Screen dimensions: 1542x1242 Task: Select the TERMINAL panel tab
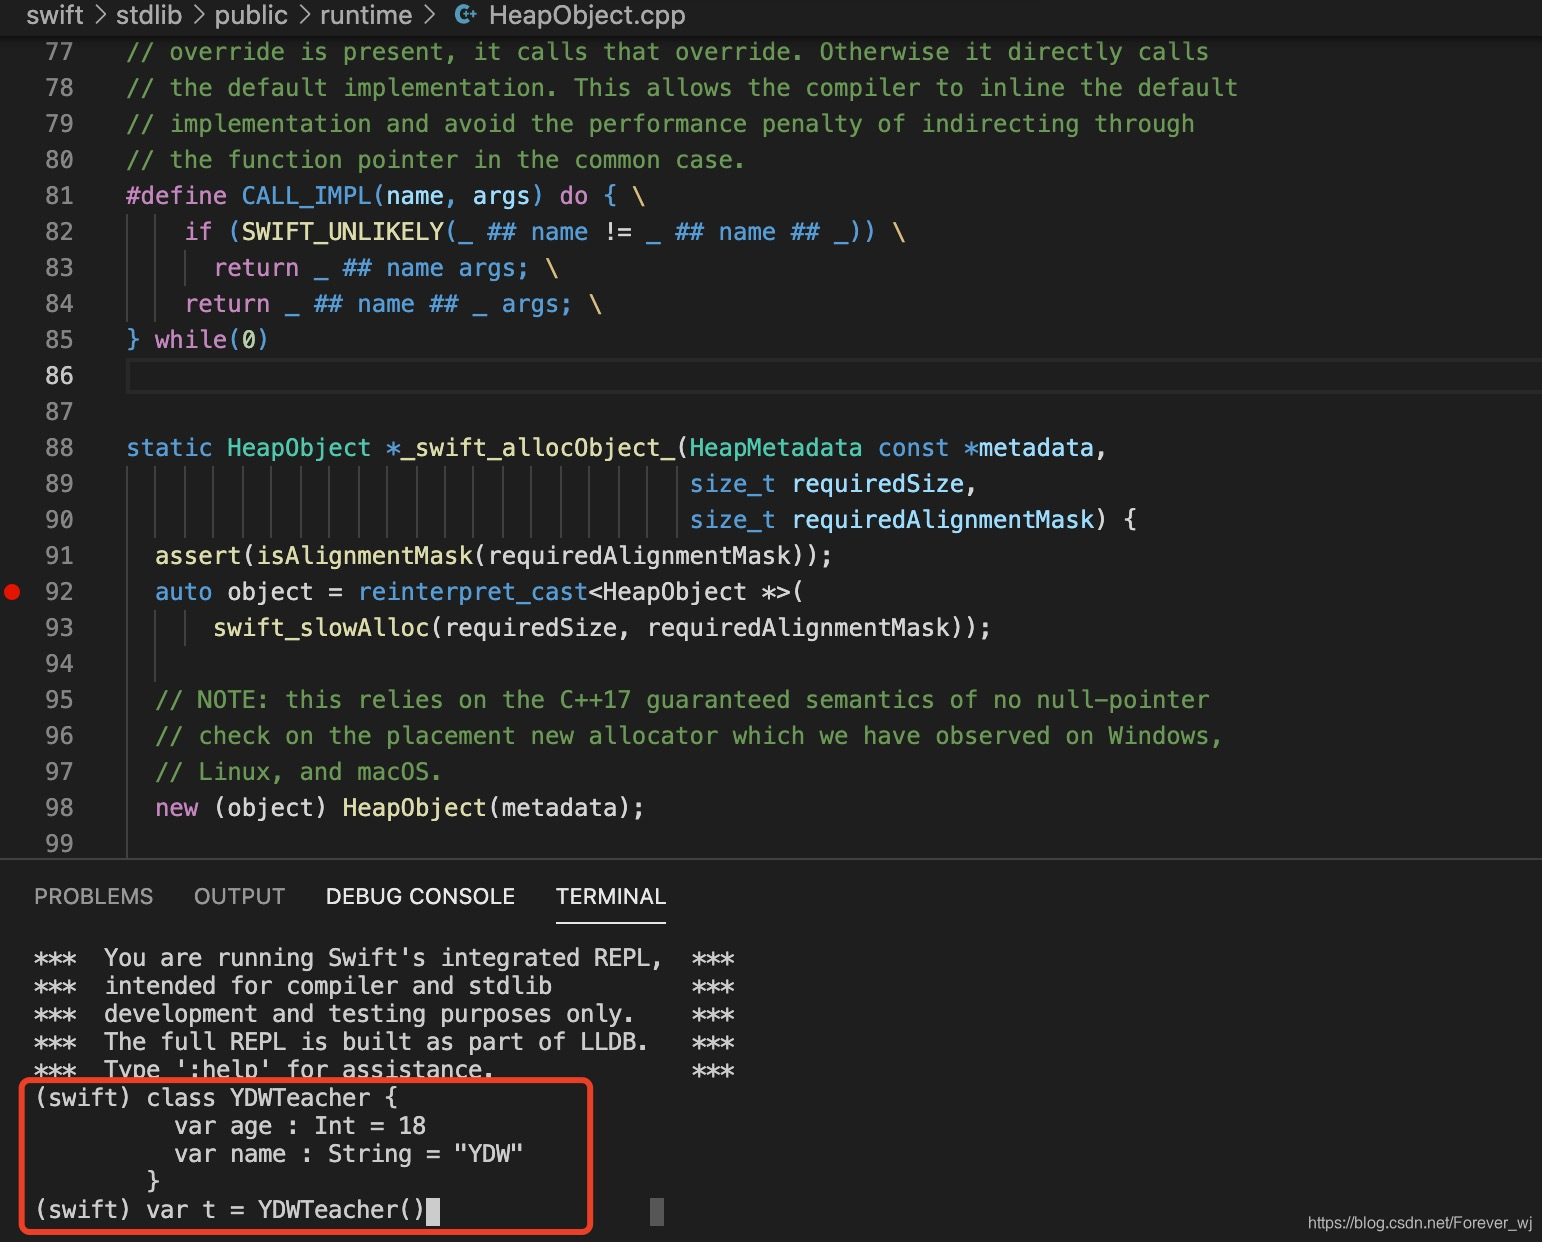pos(611,896)
